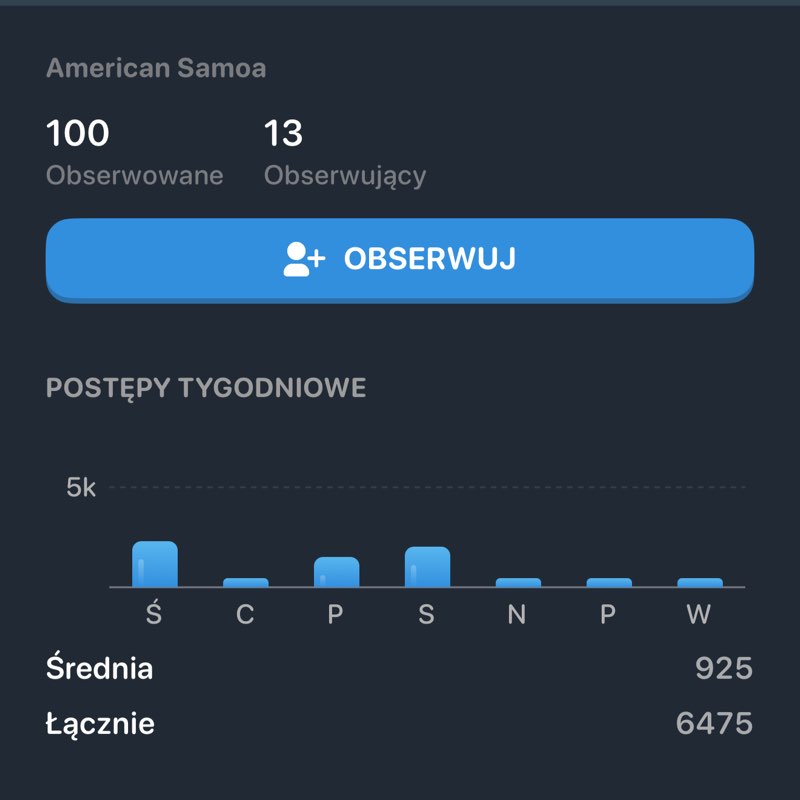Click the number 13 followers count

pos(283,133)
